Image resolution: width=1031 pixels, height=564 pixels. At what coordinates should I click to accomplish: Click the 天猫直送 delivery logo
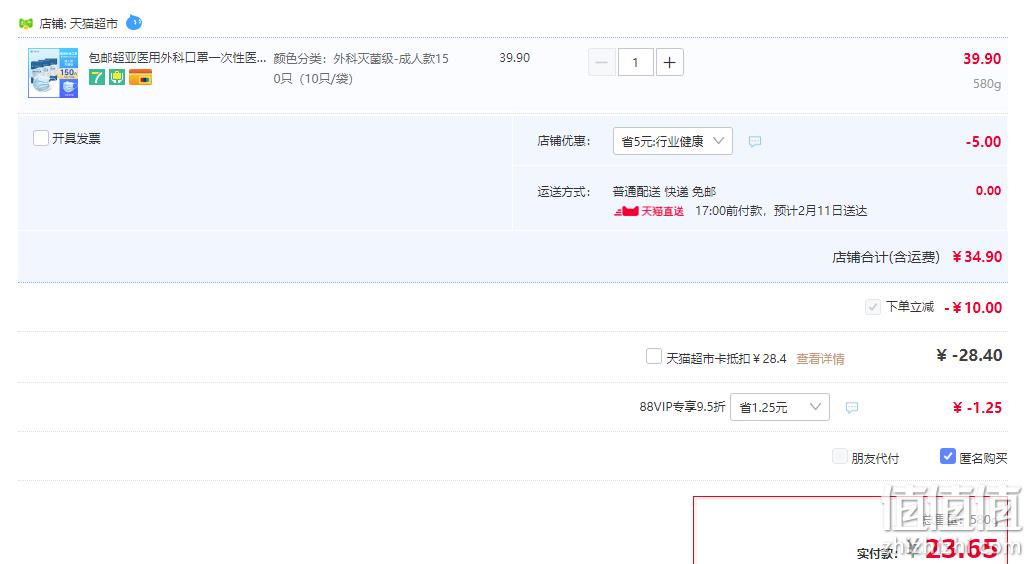[x=649, y=211]
